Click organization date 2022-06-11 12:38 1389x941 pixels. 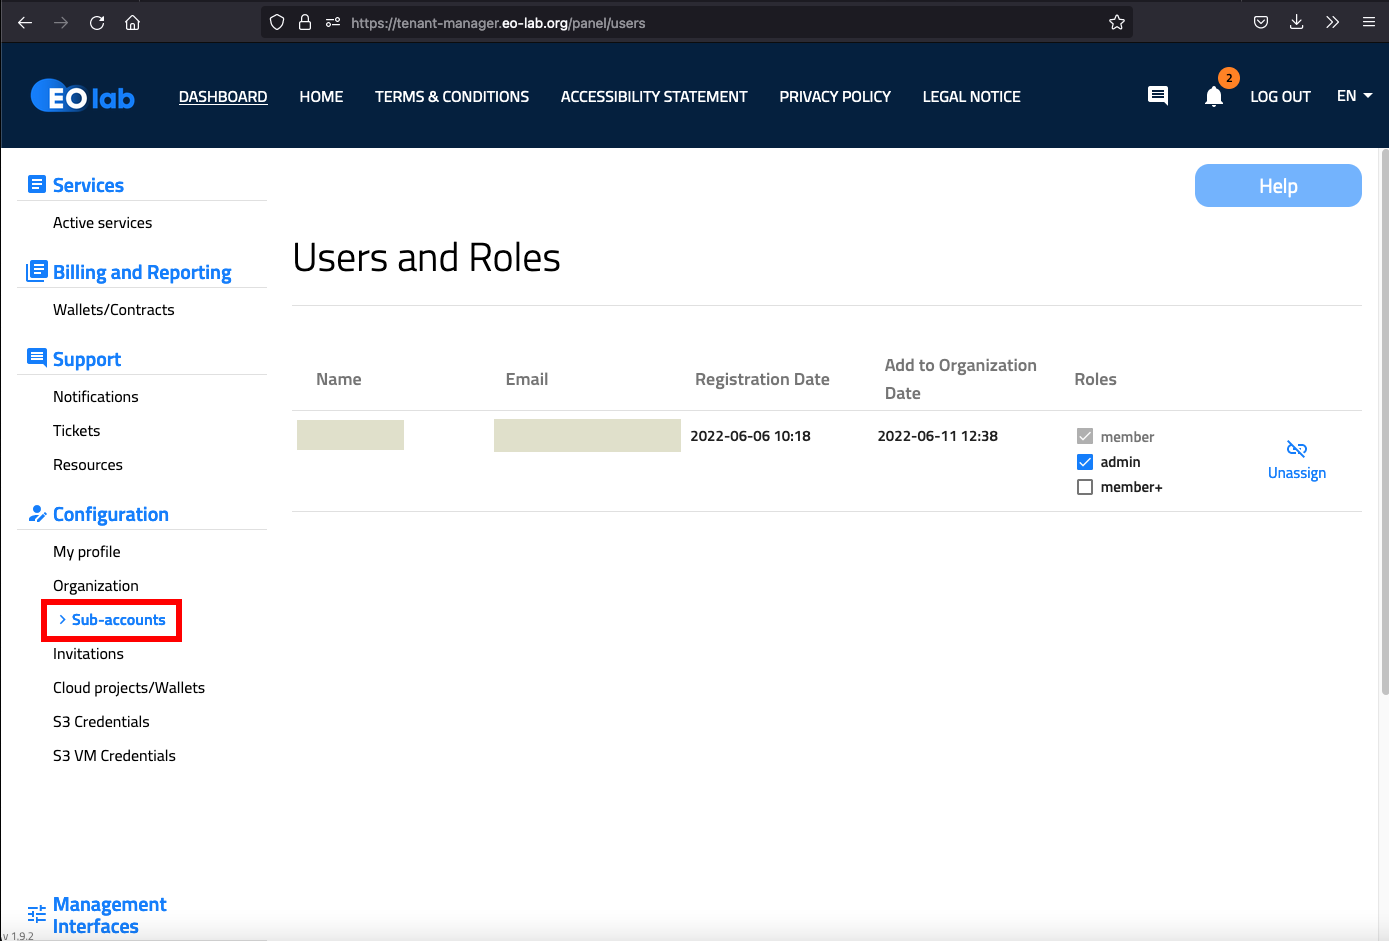(x=937, y=436)
